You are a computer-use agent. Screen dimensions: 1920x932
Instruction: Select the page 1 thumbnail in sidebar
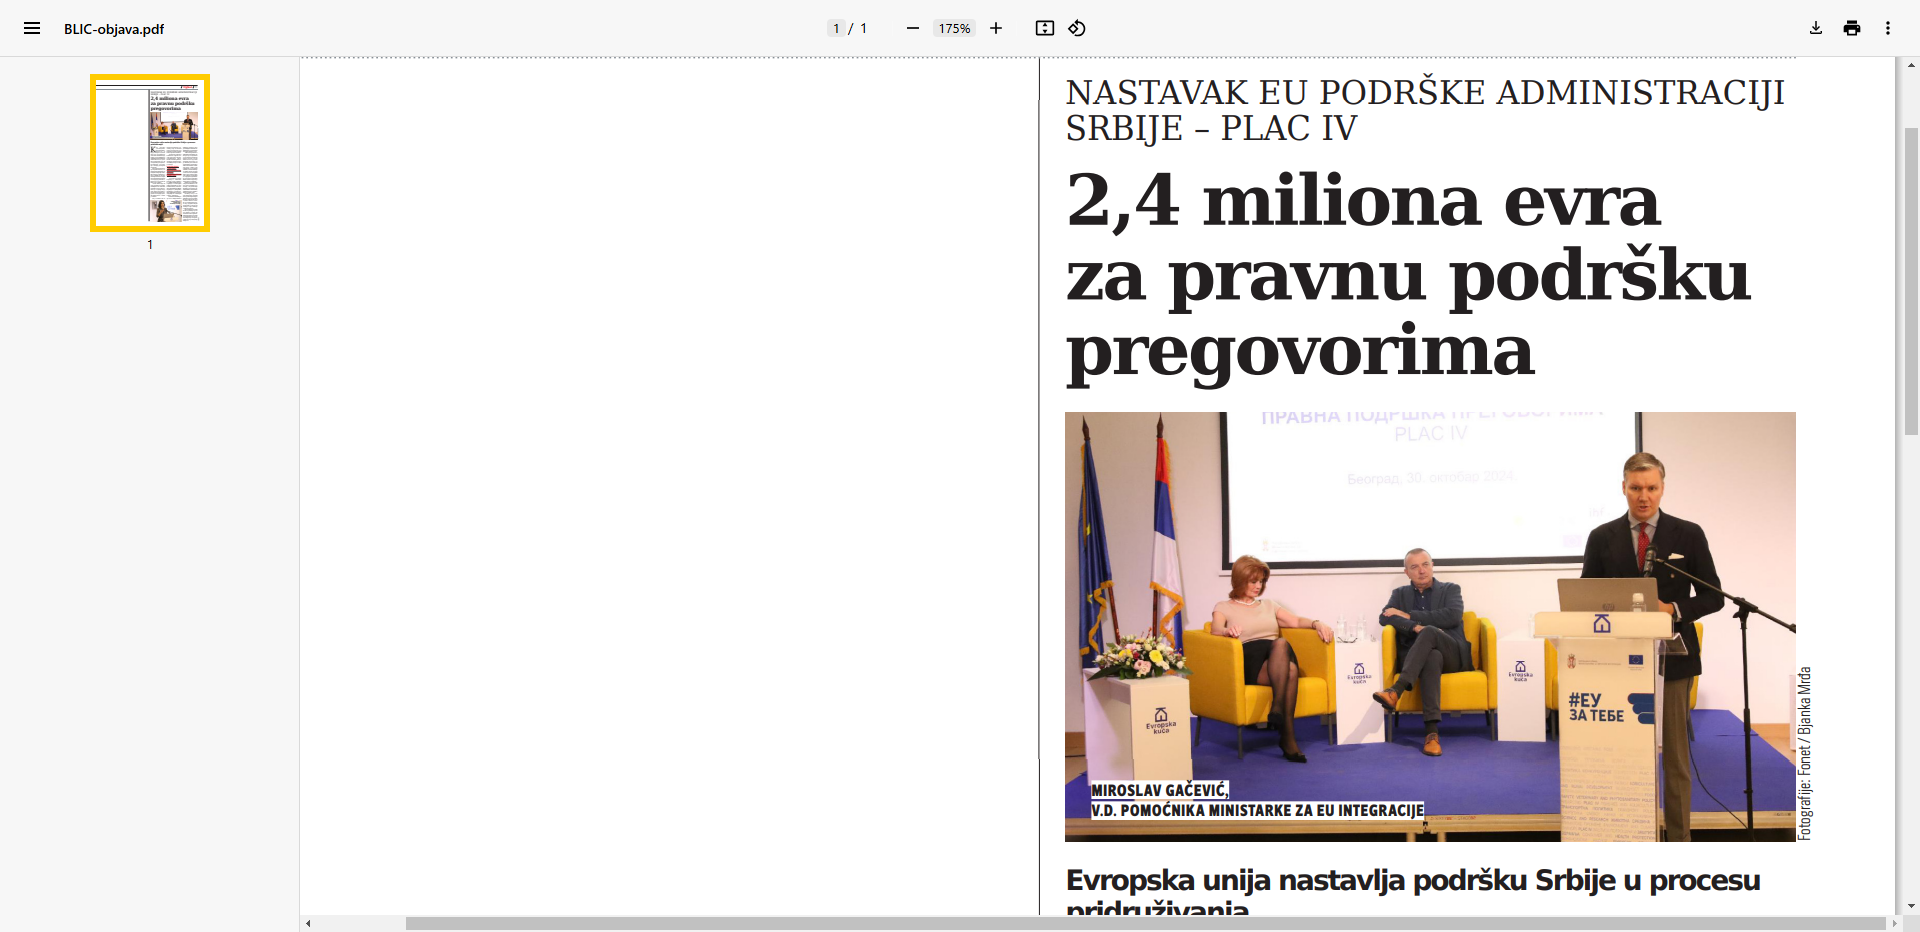150,153
